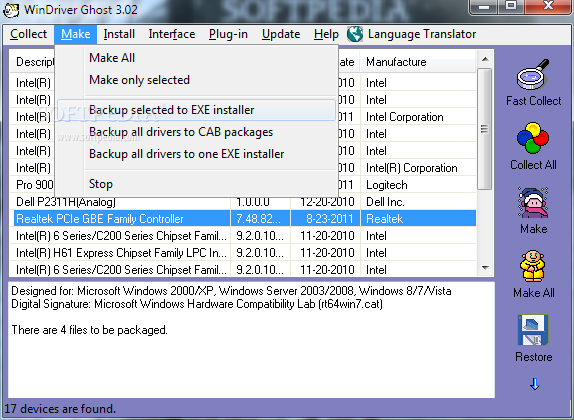Maximize the WinDriver Ghost window

tap(511, 5)
